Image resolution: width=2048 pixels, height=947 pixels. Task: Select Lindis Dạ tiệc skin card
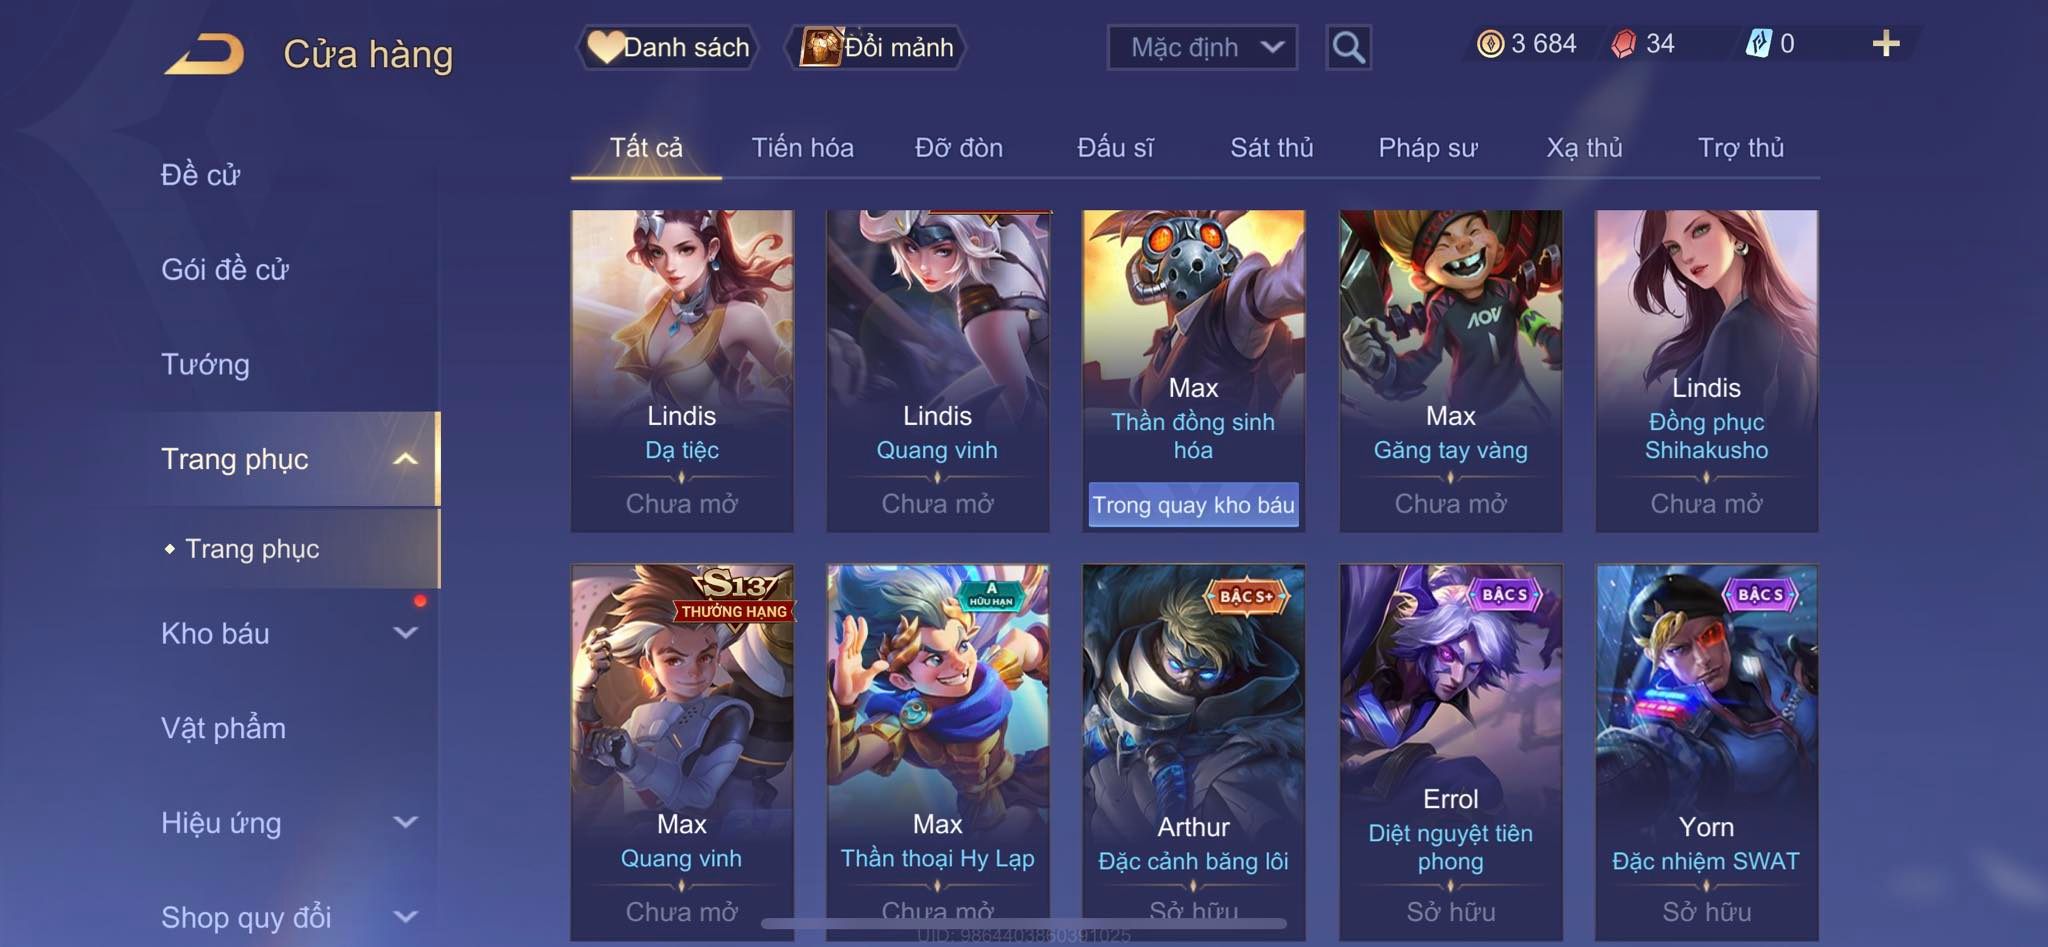tap(682, 371)
